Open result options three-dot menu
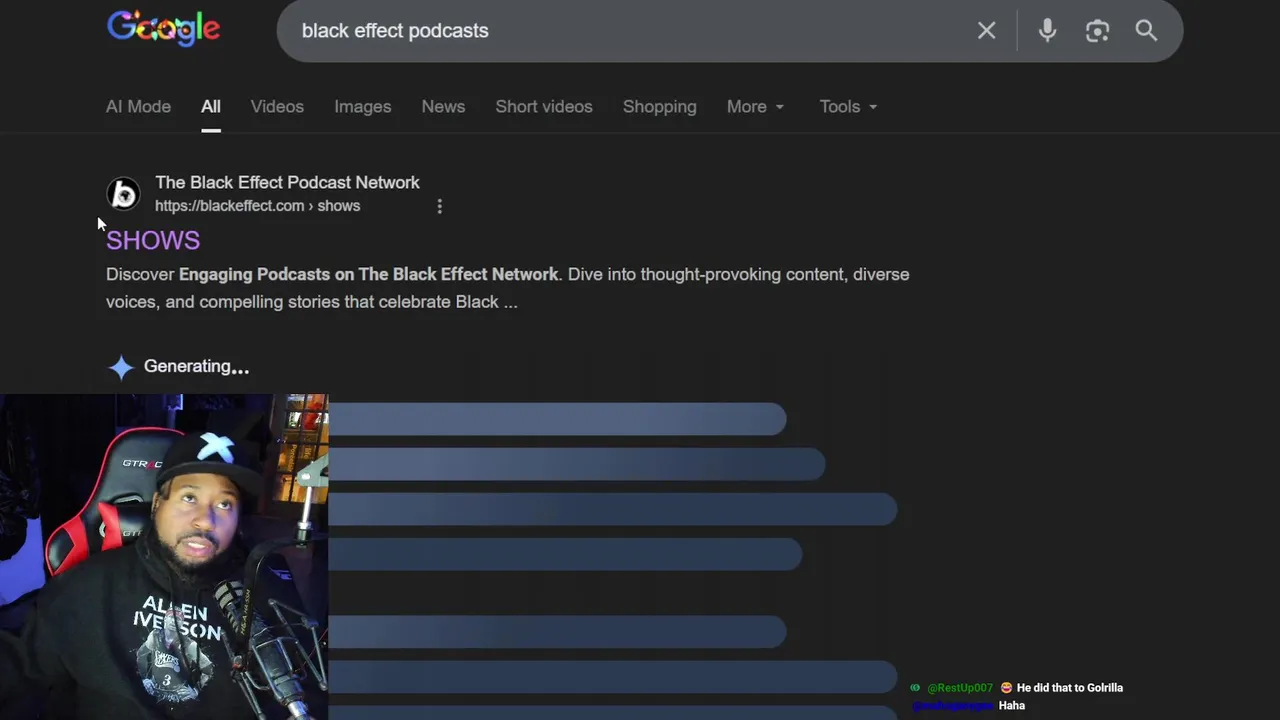This screenshot has width=1280, height=720. 439,206
